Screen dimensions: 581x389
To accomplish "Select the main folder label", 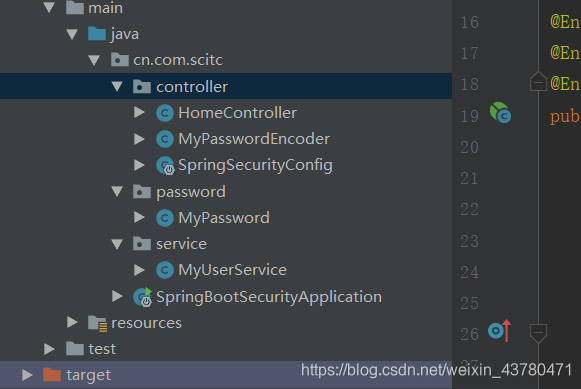I will pyautogui.click(x=106, y=8).
